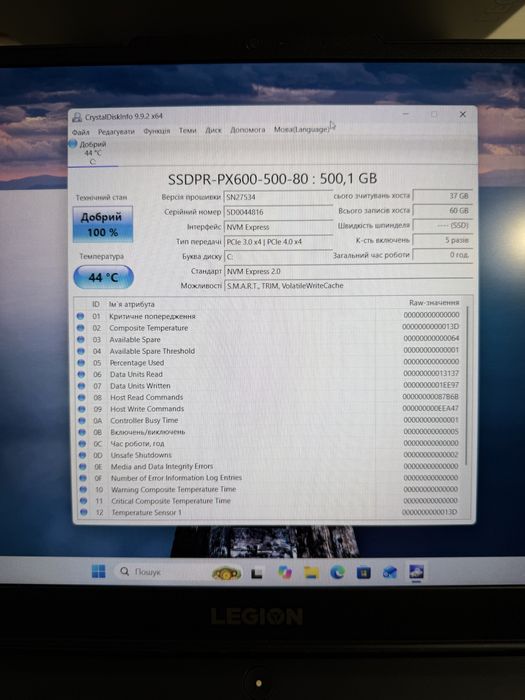525x700 pixels.
Task: Click the ID column header
Action: (x=96, y=304)
